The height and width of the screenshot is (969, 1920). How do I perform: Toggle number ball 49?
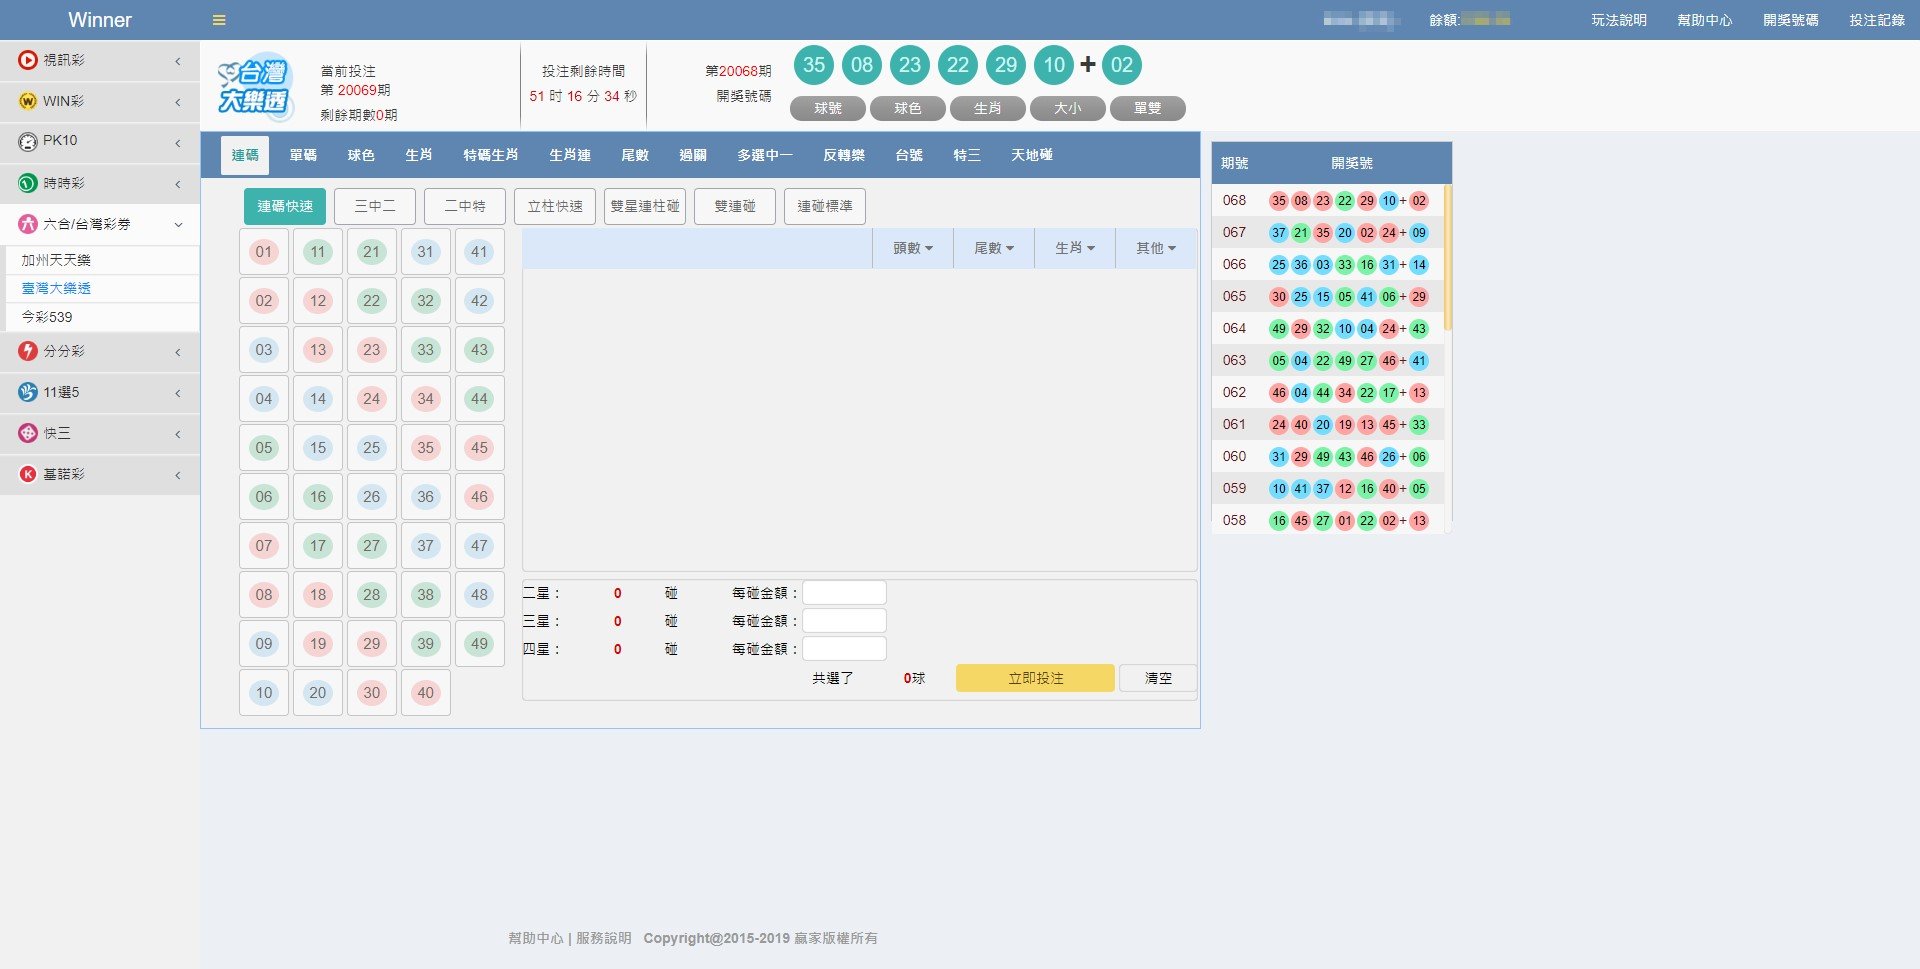coord(480,644)
